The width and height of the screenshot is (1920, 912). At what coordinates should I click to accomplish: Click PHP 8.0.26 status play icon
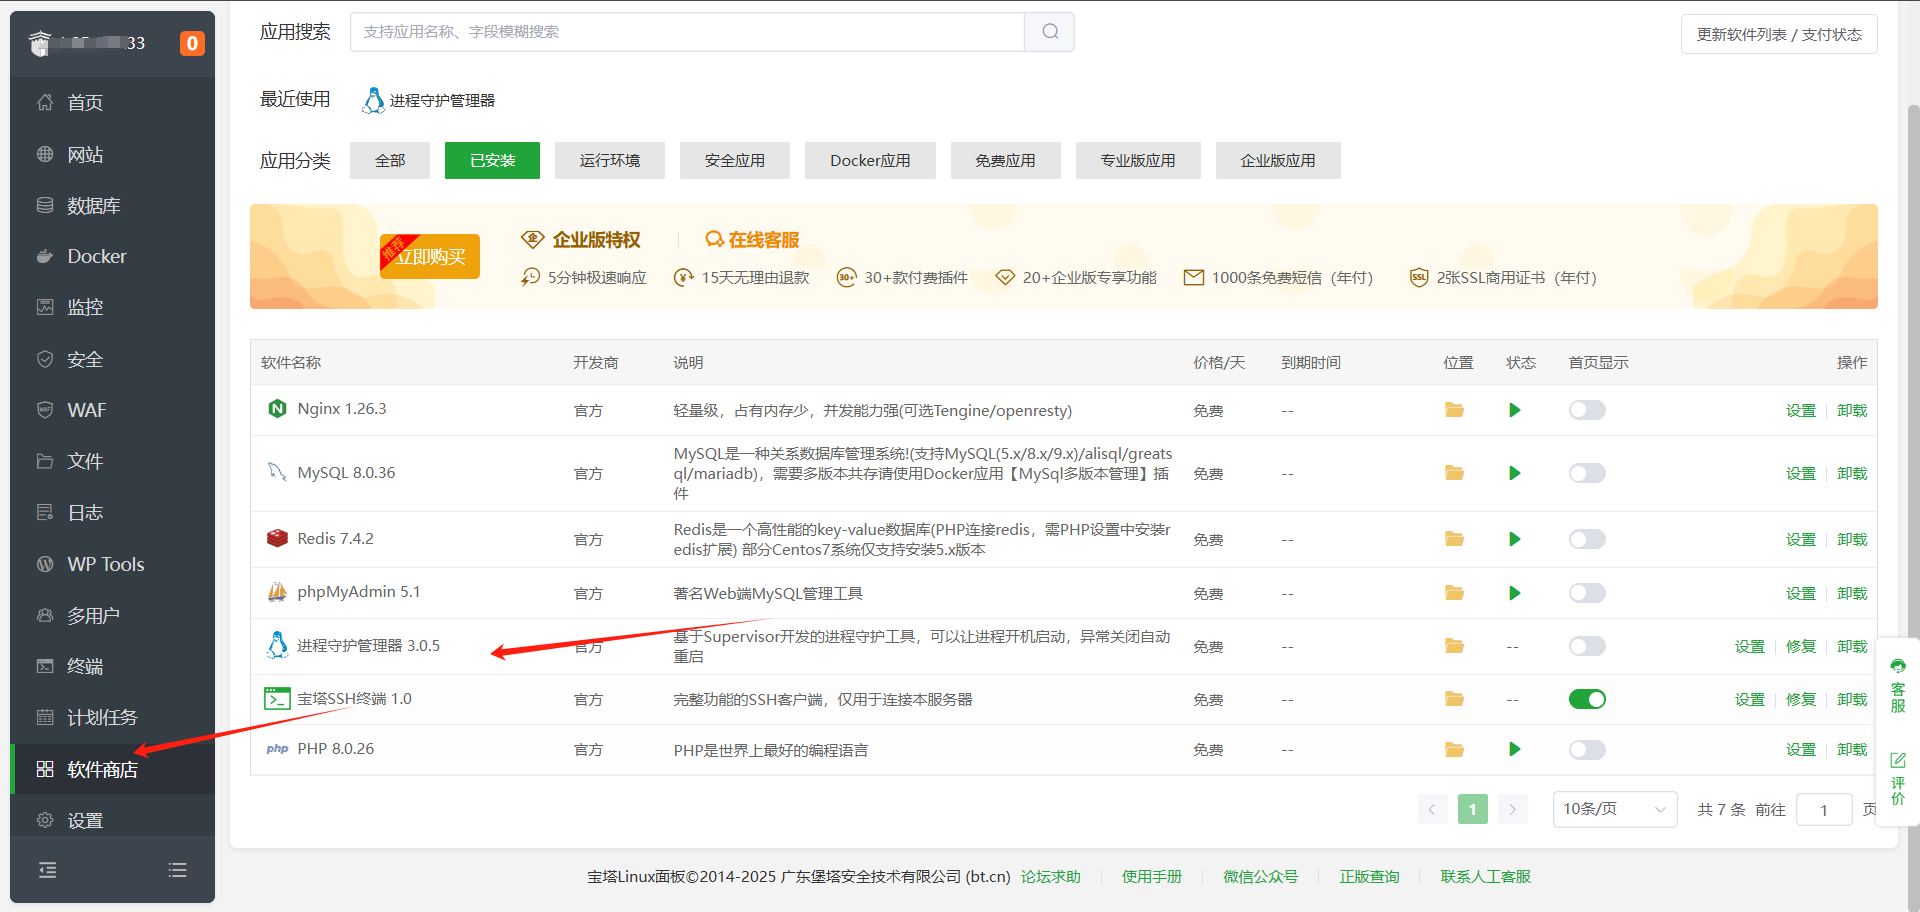click(1514, 749)
